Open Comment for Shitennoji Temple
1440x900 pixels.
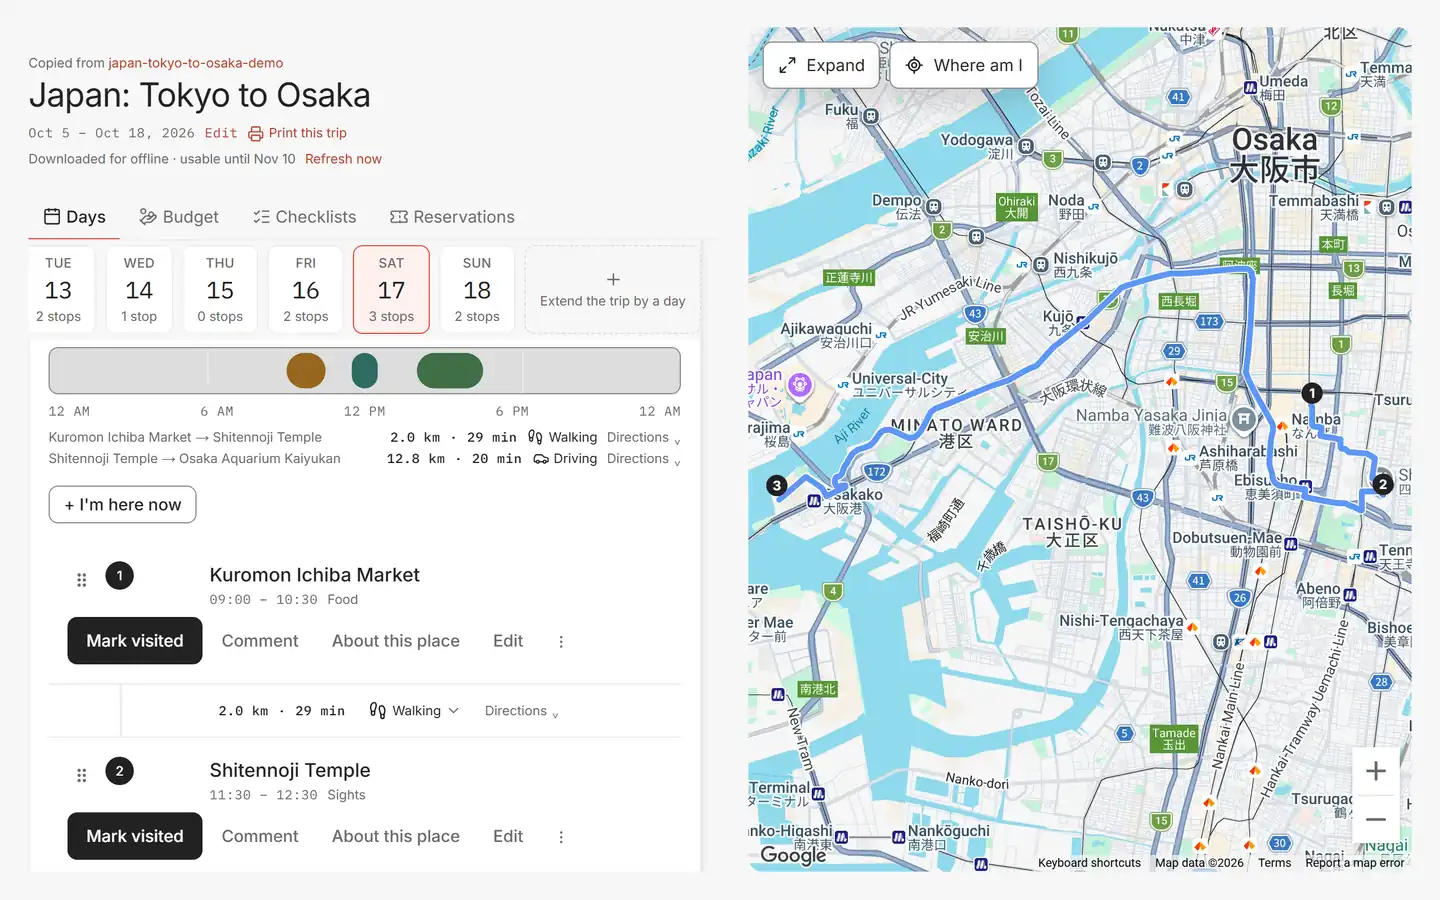coord(260,836)
